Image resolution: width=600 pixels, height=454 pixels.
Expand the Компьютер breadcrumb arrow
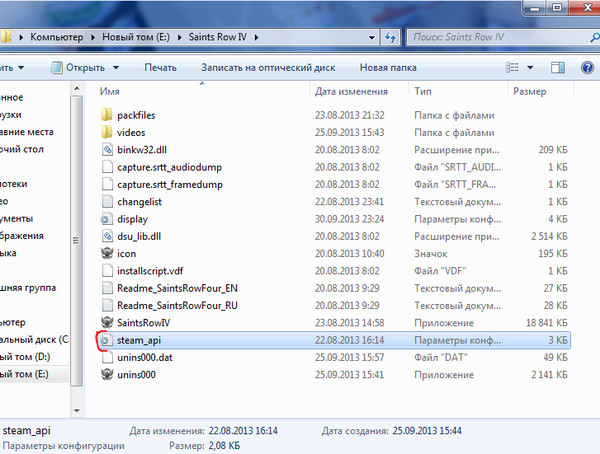(93, 37)
